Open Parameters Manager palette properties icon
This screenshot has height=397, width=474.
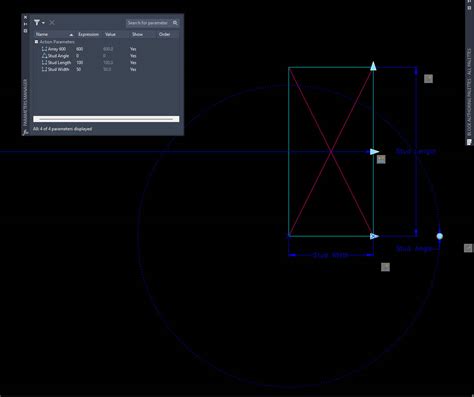(x=25, y=31)
